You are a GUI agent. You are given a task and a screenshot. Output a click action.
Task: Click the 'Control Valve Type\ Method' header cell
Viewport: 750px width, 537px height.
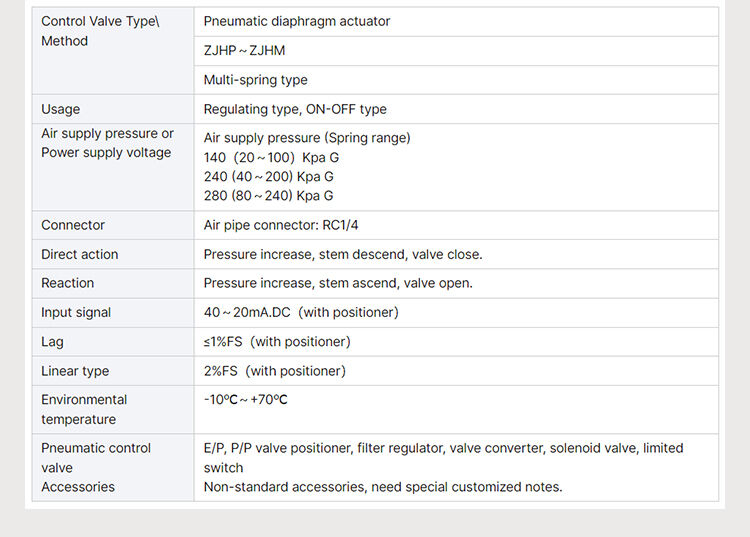click(x=113, y=51)
